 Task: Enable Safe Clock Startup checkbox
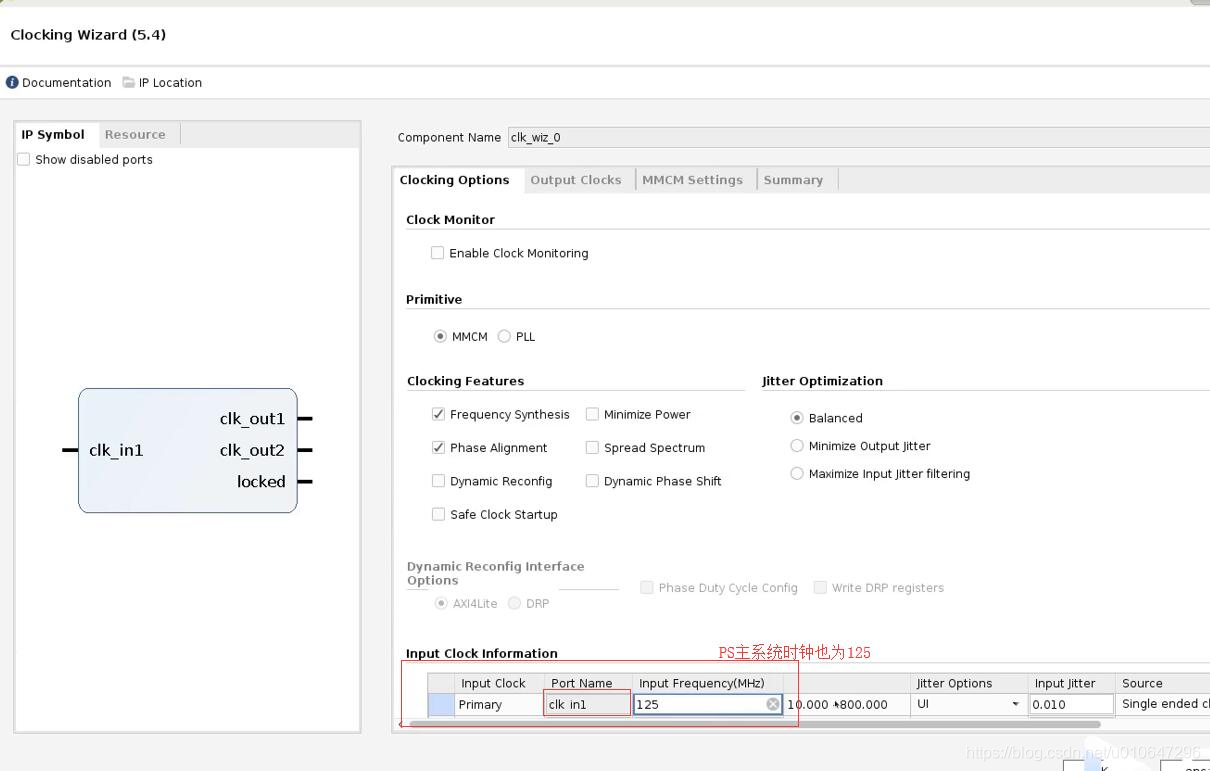(x=438, y=514)
